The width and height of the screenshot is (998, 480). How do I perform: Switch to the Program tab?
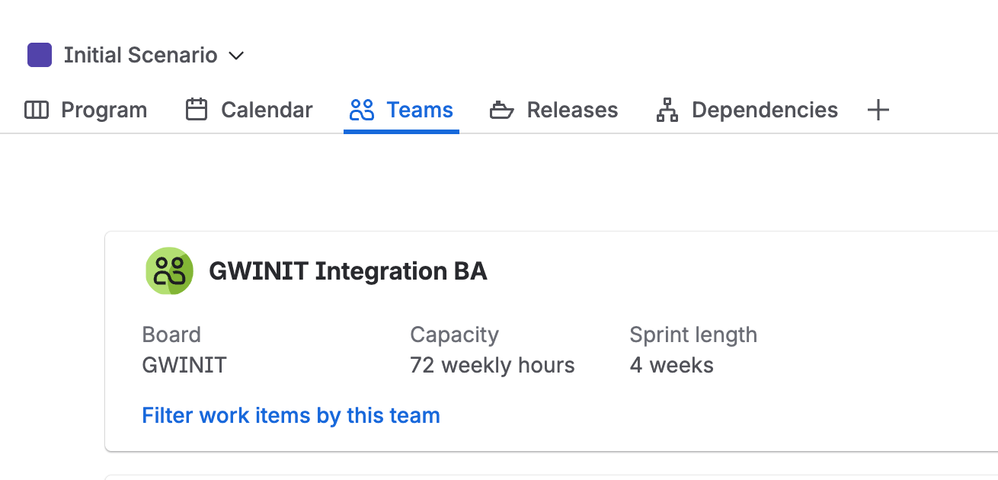click(x=104, y=110)
